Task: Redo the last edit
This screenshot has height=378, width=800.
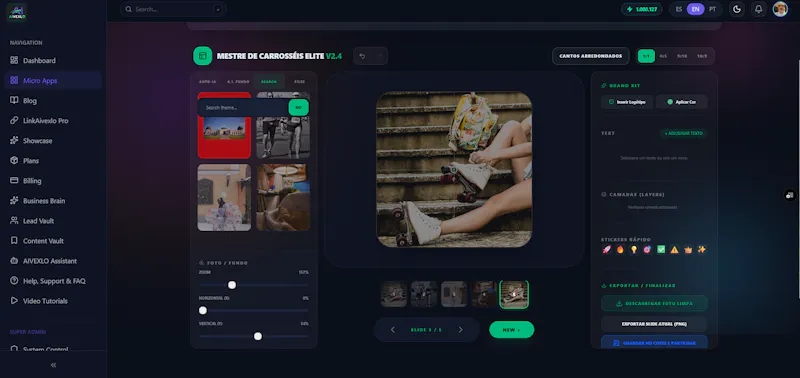Action: [x=379, y=56]
